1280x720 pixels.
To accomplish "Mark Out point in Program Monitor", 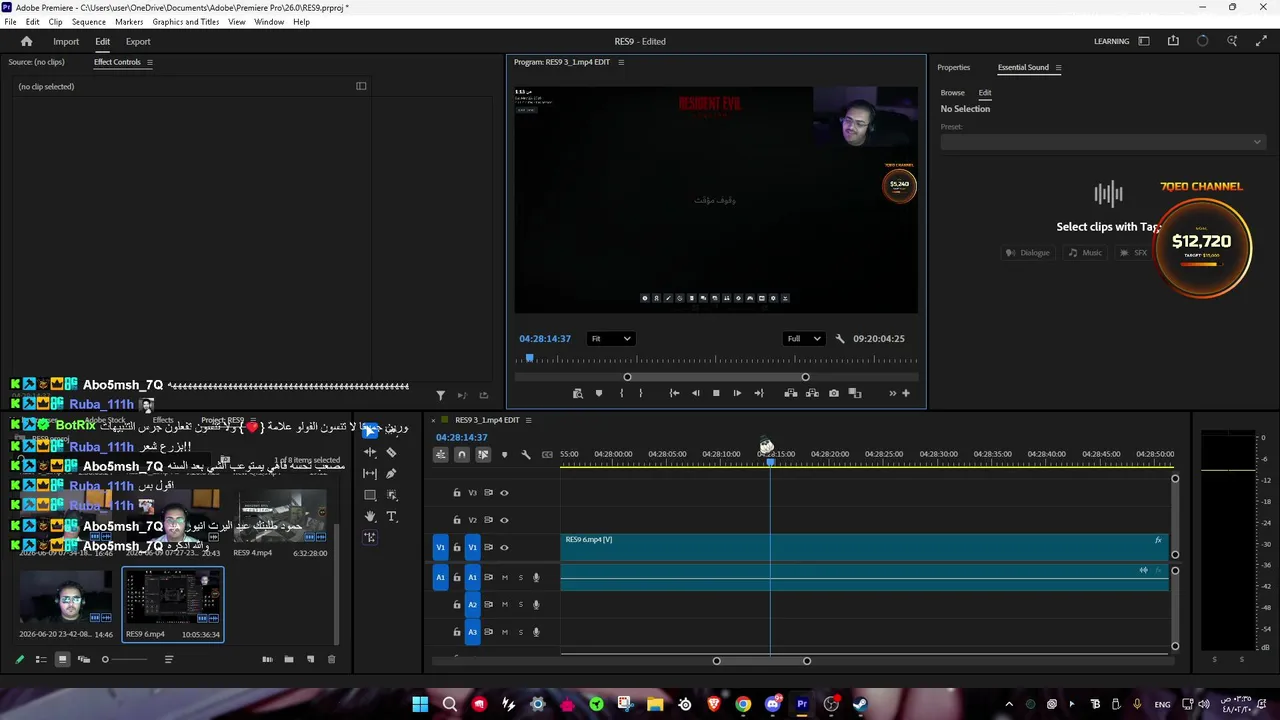I will point(641,393).
